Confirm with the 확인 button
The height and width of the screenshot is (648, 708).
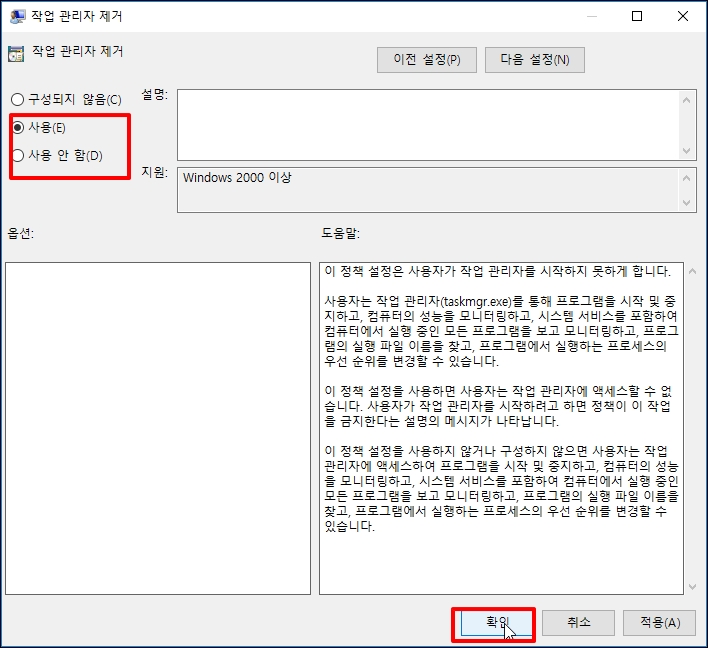[x=496, y=623]
